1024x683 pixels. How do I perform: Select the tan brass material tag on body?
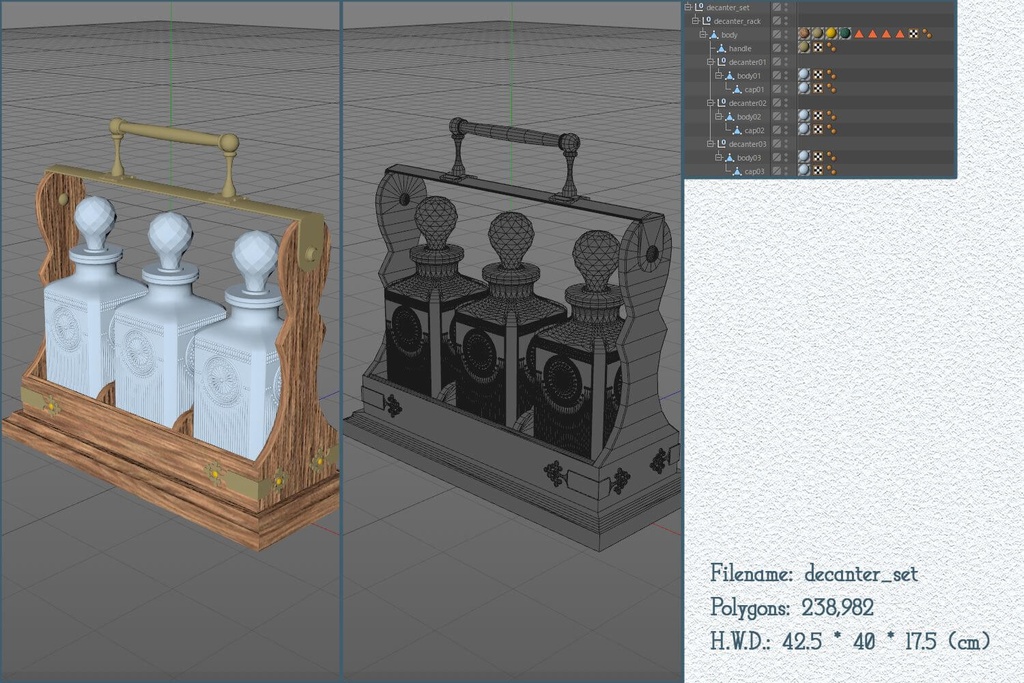818,33
